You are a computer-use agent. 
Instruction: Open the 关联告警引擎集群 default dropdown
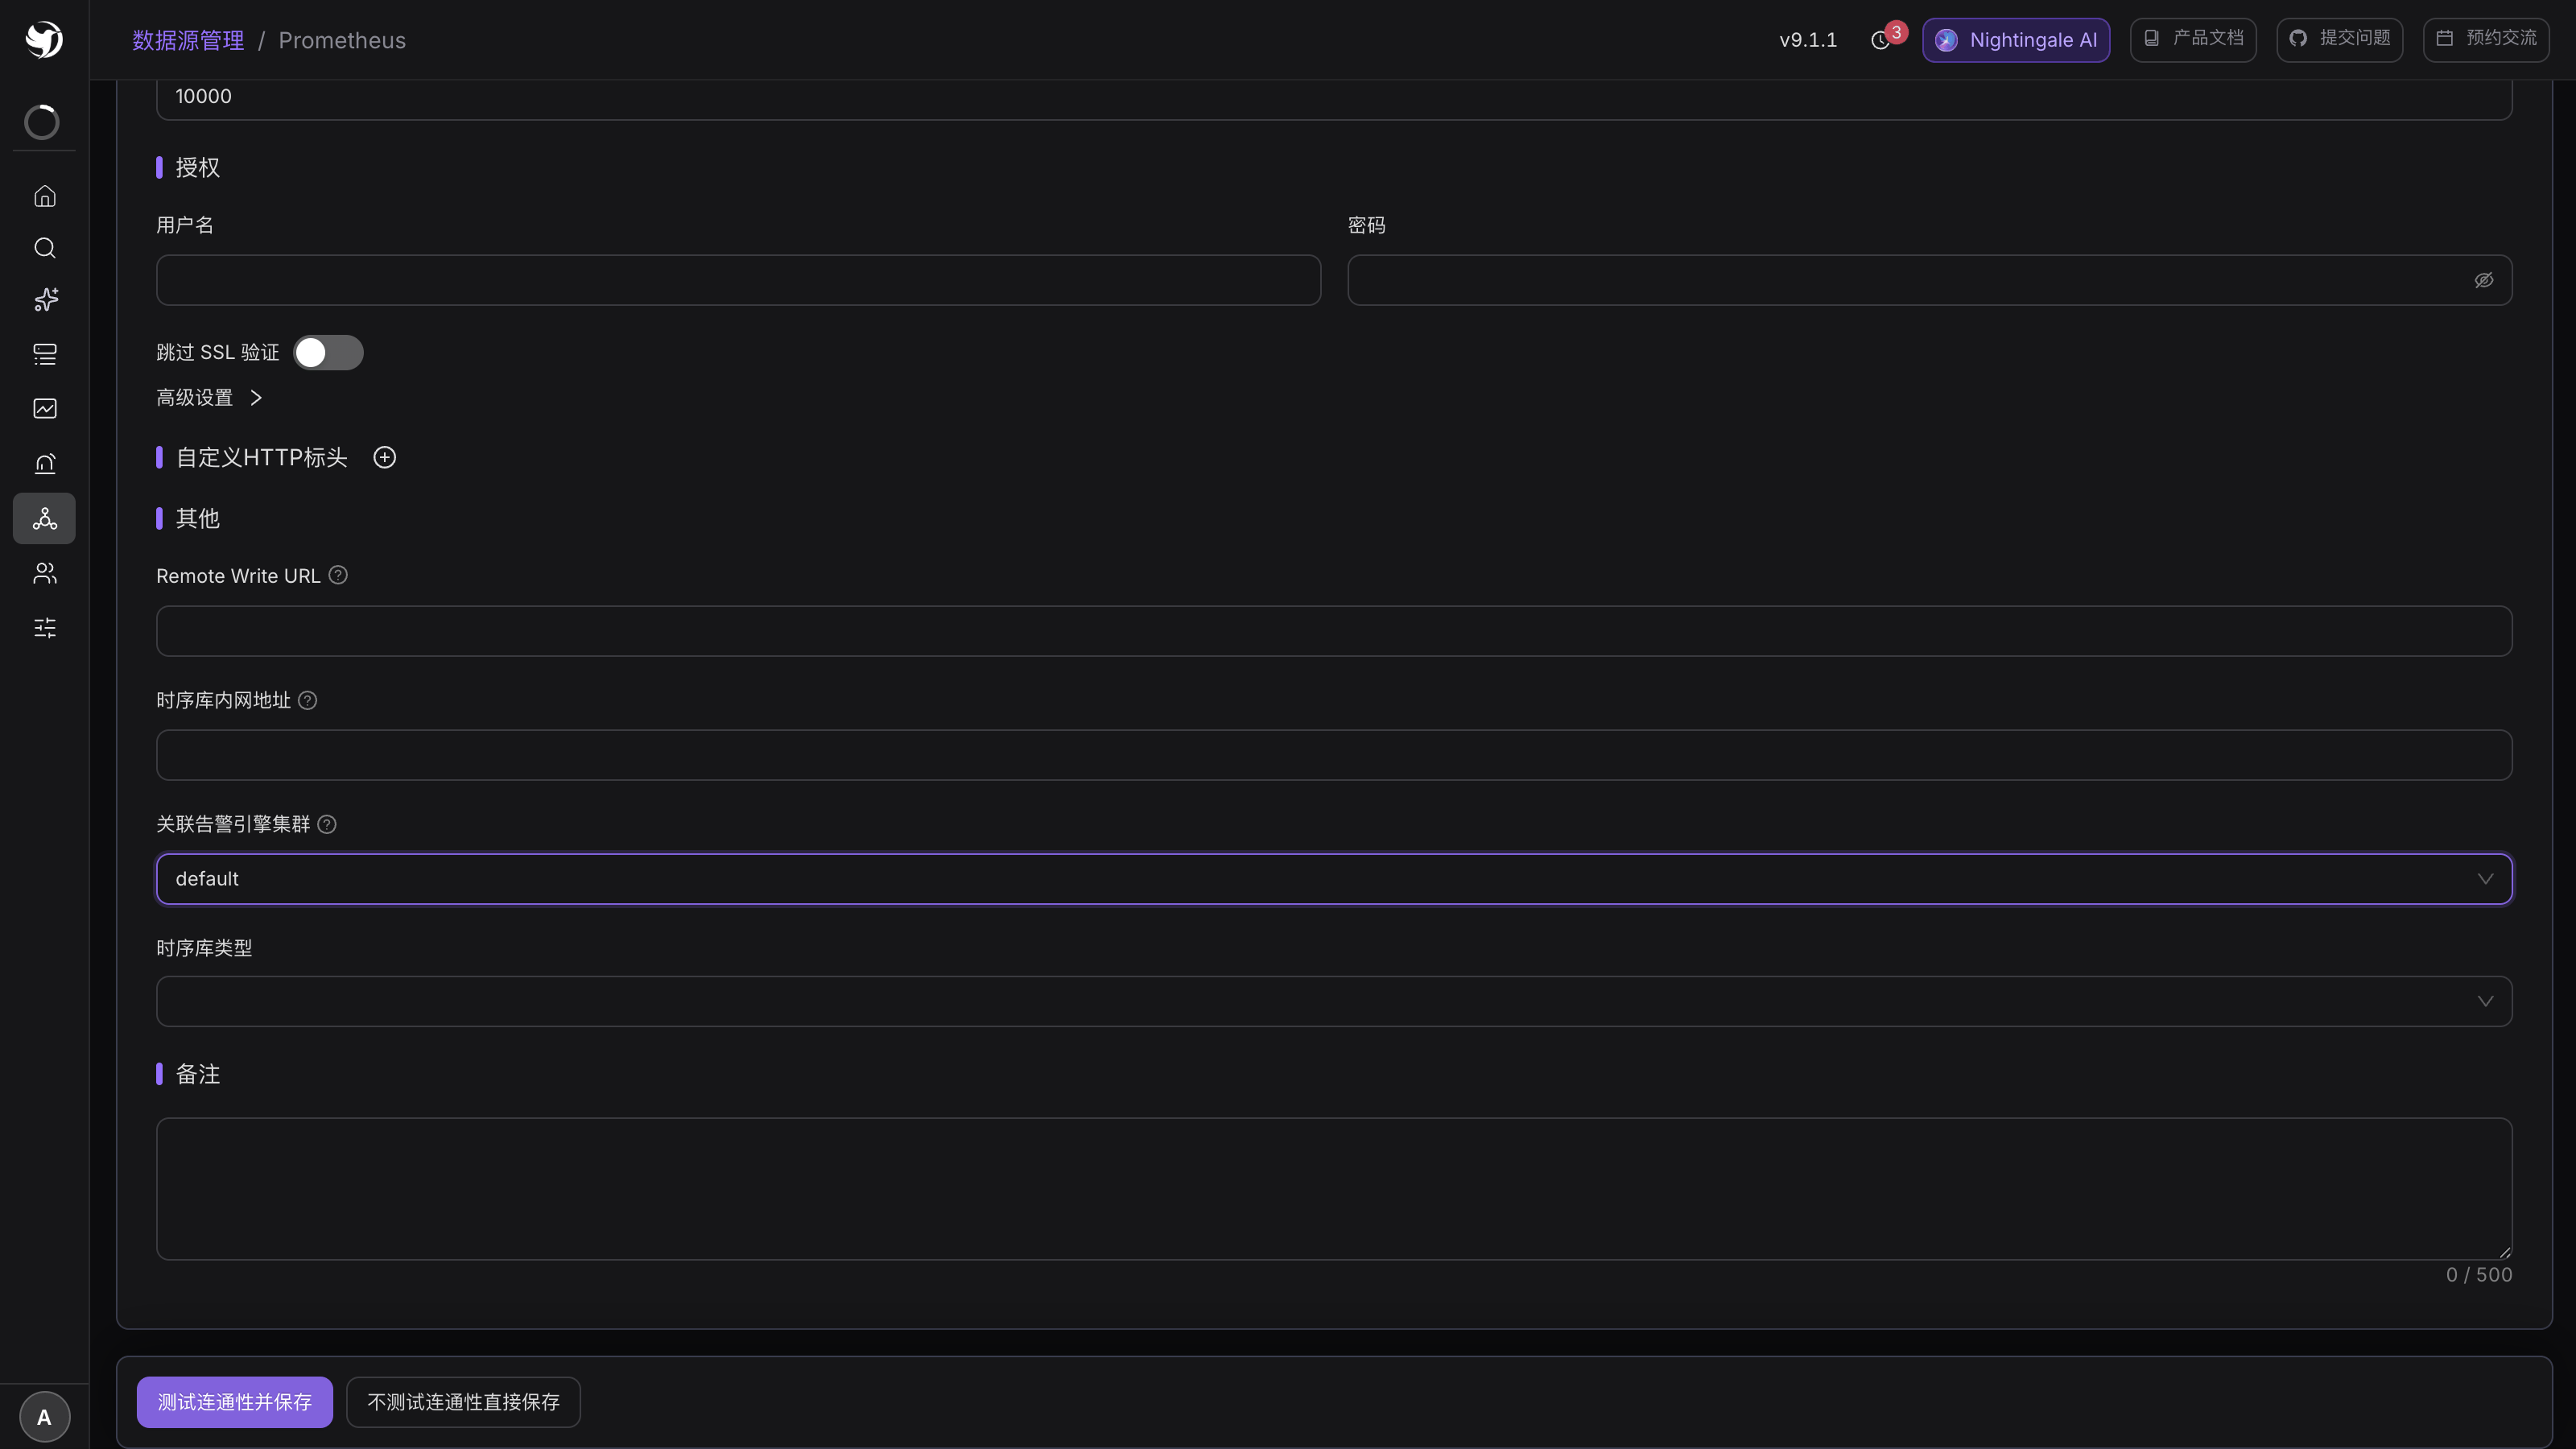(x=1334, y=879)
